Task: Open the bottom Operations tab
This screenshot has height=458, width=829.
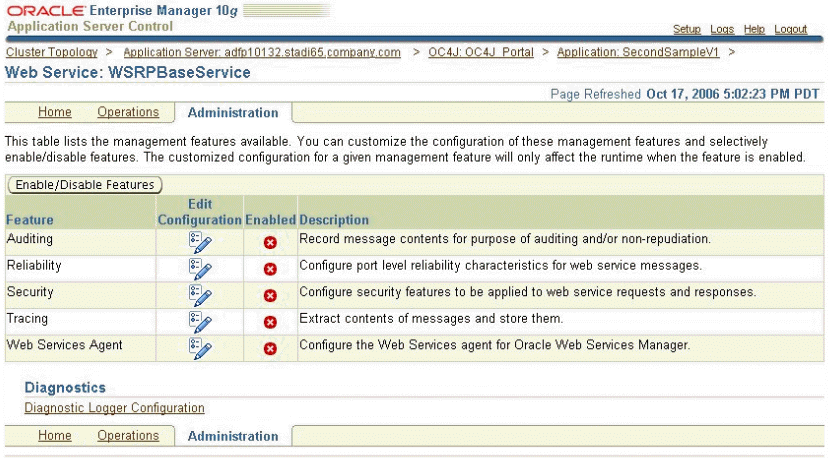Action: [128, 435]
